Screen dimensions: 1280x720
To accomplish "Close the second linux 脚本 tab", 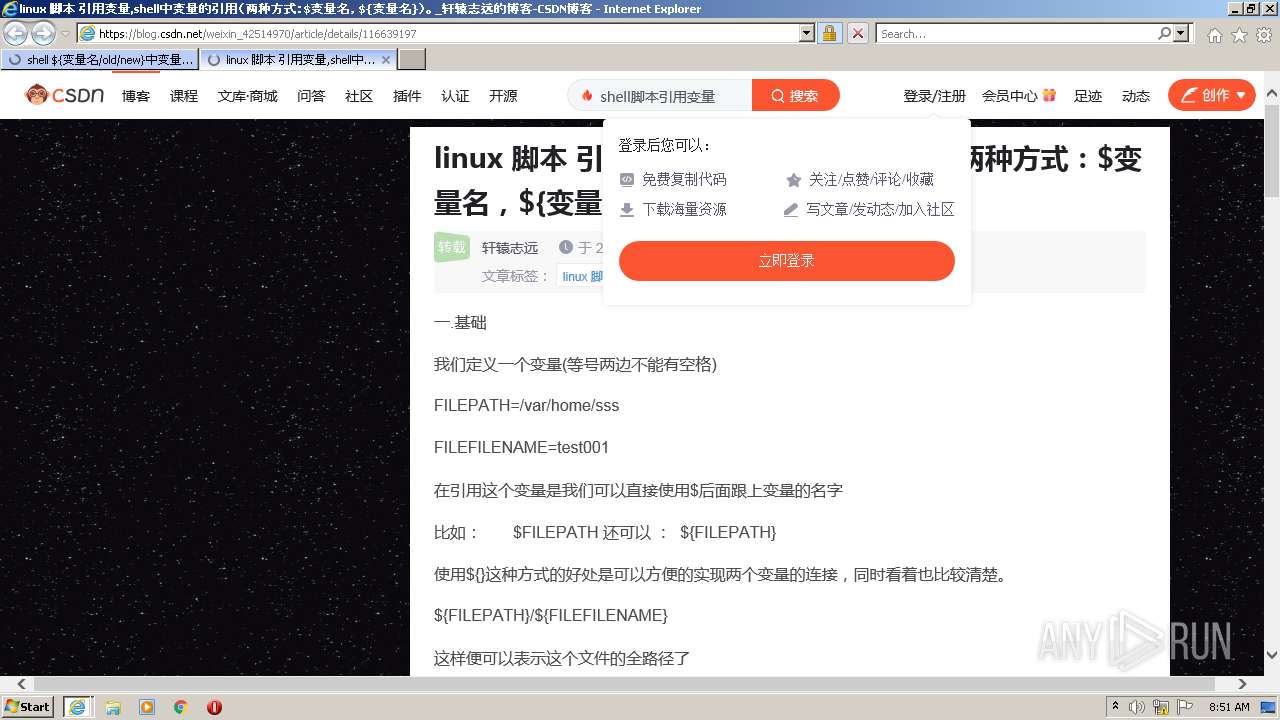I will [386, 60].
